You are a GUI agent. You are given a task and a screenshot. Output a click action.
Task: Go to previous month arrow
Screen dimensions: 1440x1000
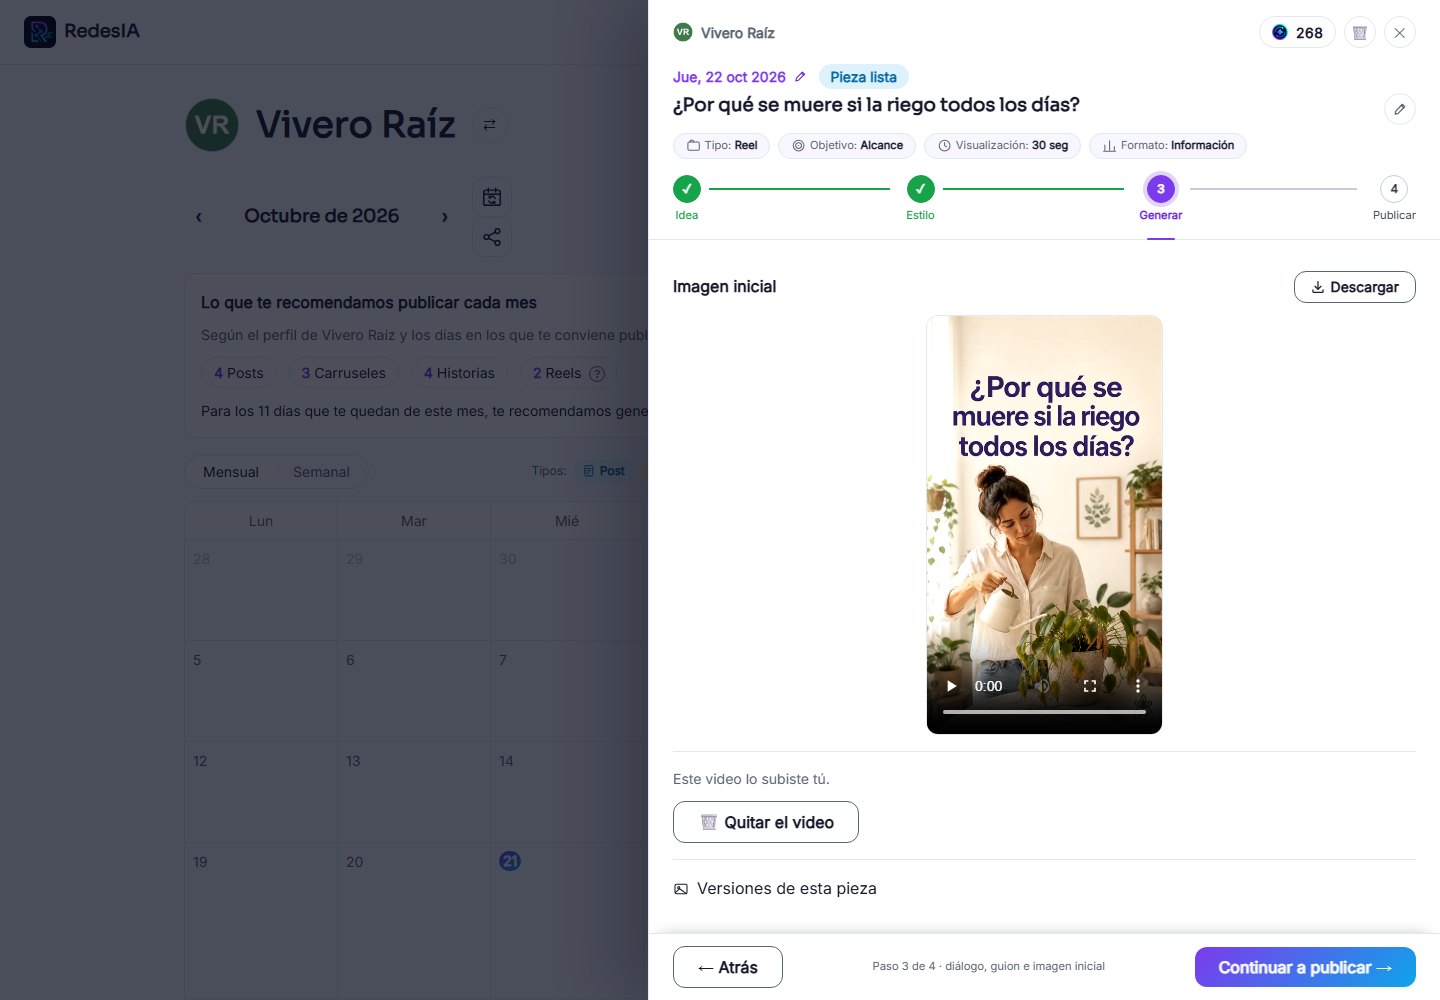(199, 216)
